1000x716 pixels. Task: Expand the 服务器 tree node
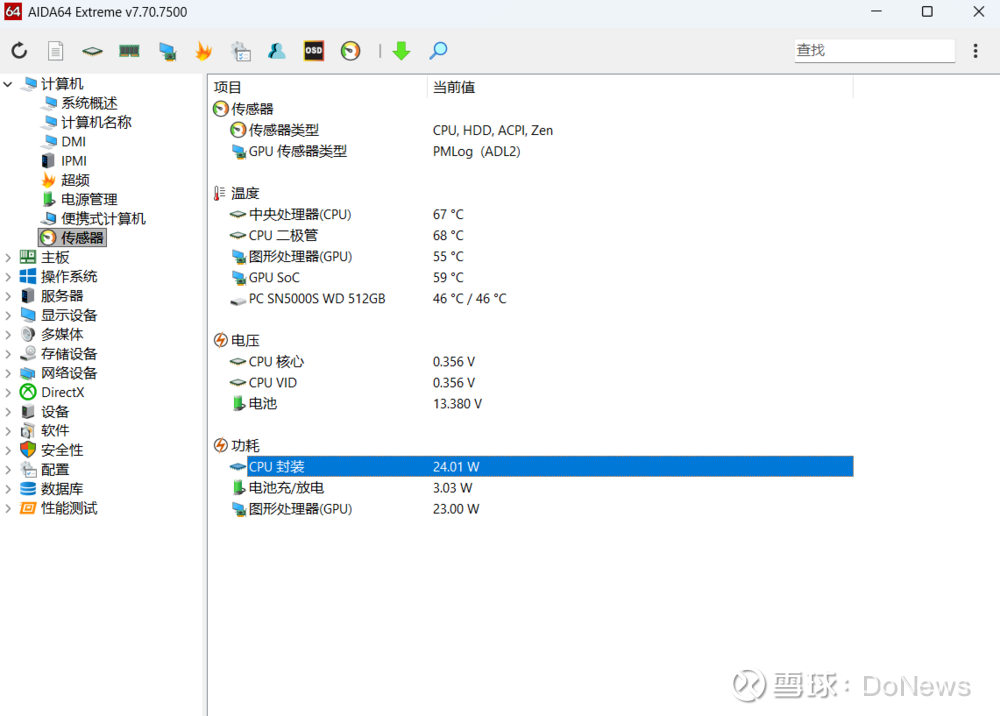point(8,296)
